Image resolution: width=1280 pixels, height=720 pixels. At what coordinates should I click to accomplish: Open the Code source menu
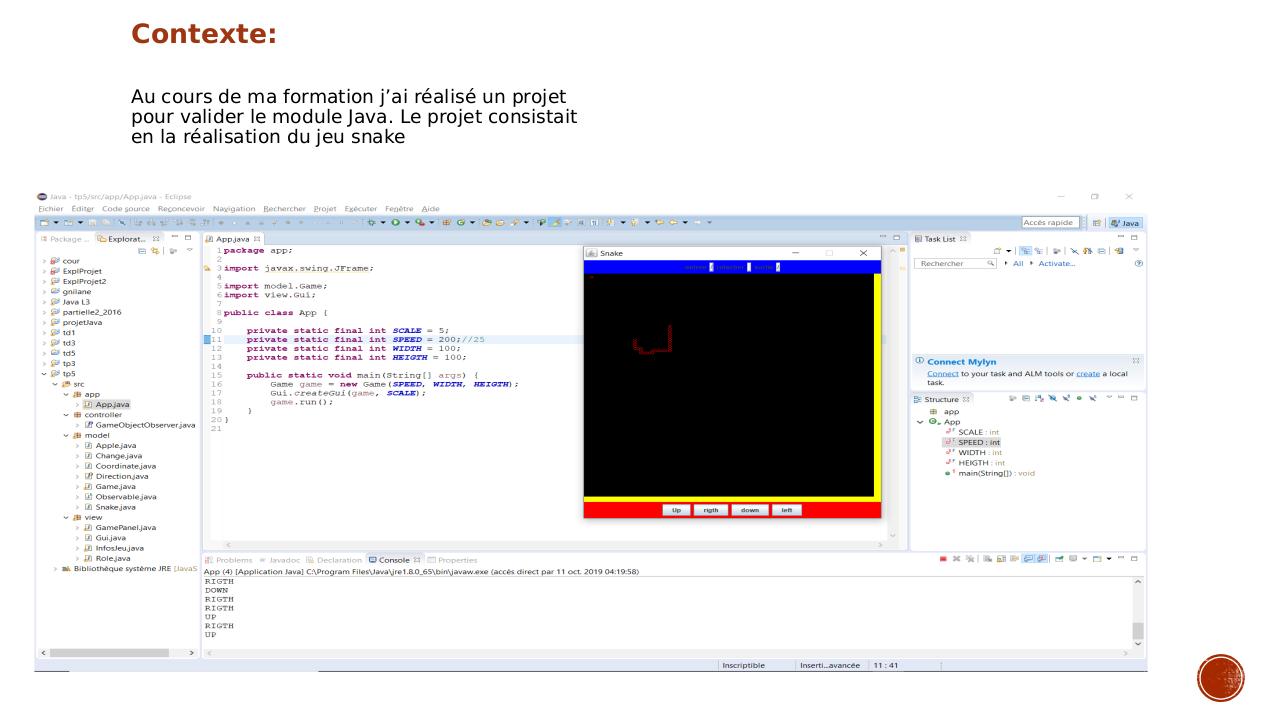[x=124, y=207]
